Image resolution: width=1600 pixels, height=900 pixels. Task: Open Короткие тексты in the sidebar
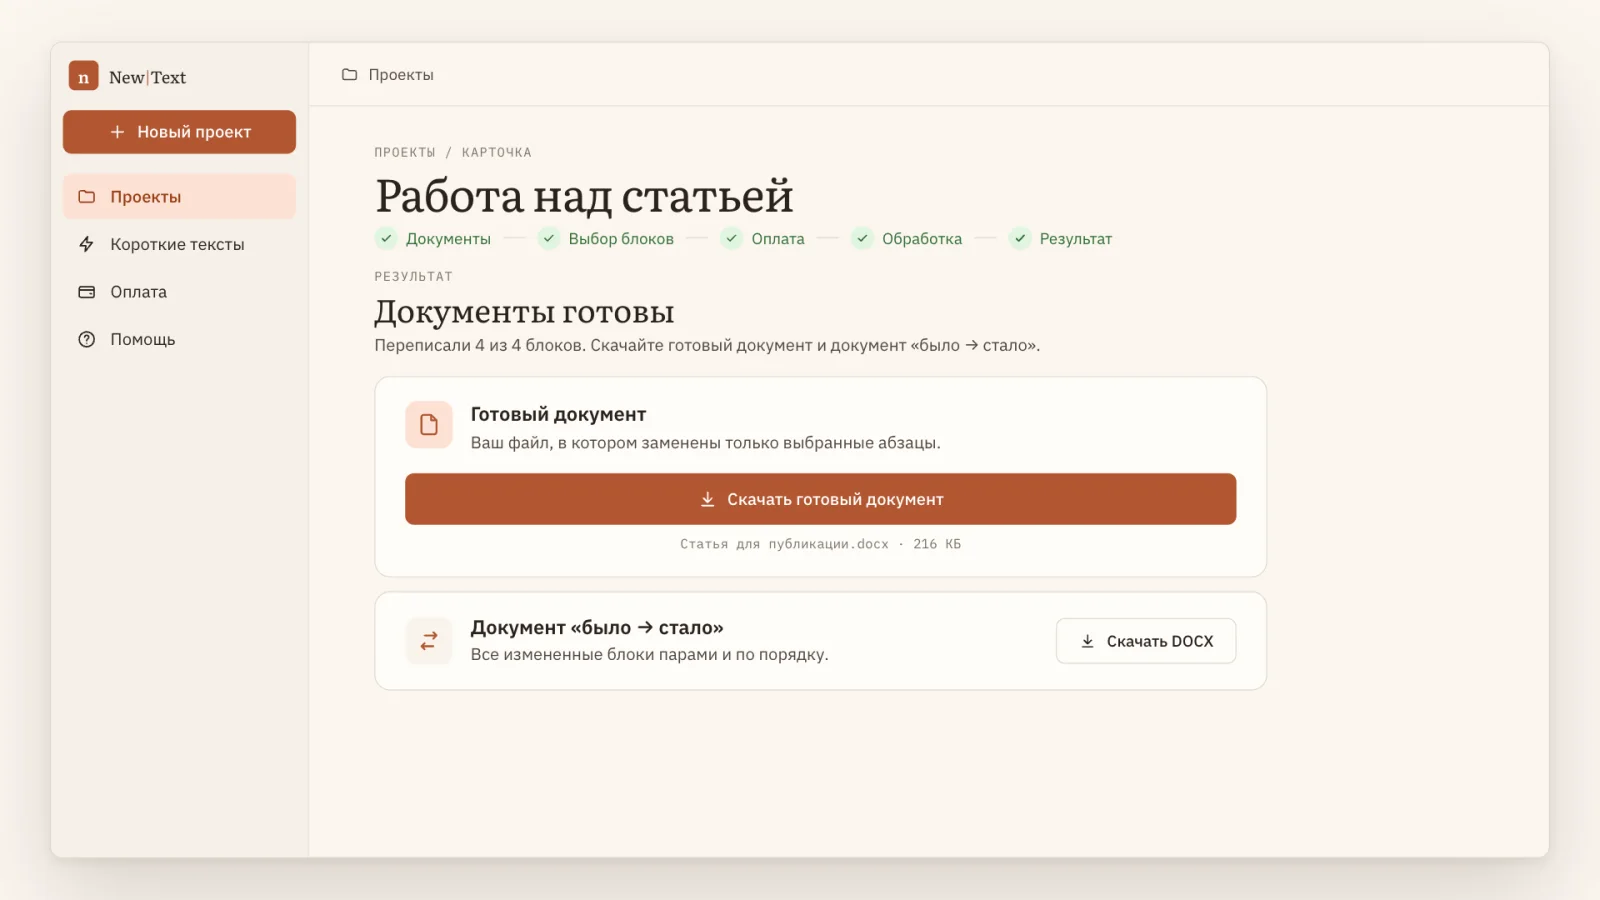[179, 244]
